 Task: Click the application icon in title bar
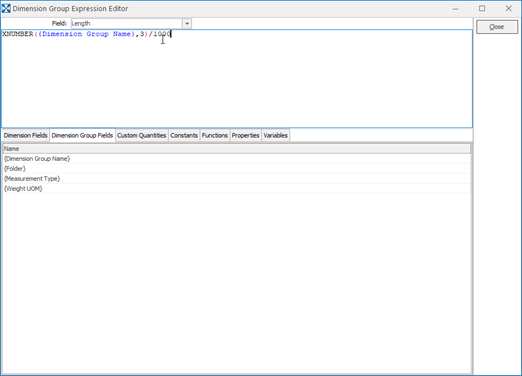(6, 8)
